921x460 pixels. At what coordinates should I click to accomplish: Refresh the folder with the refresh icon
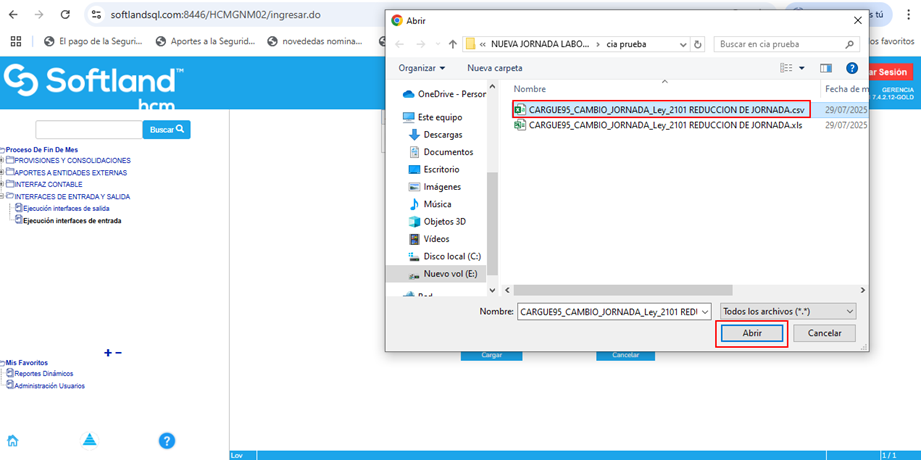click(x=698, y=44)
